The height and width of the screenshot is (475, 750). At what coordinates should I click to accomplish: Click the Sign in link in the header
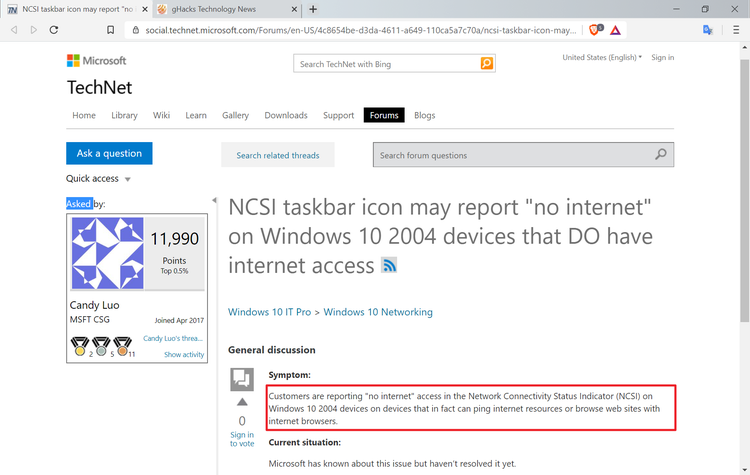pos(662,57)
